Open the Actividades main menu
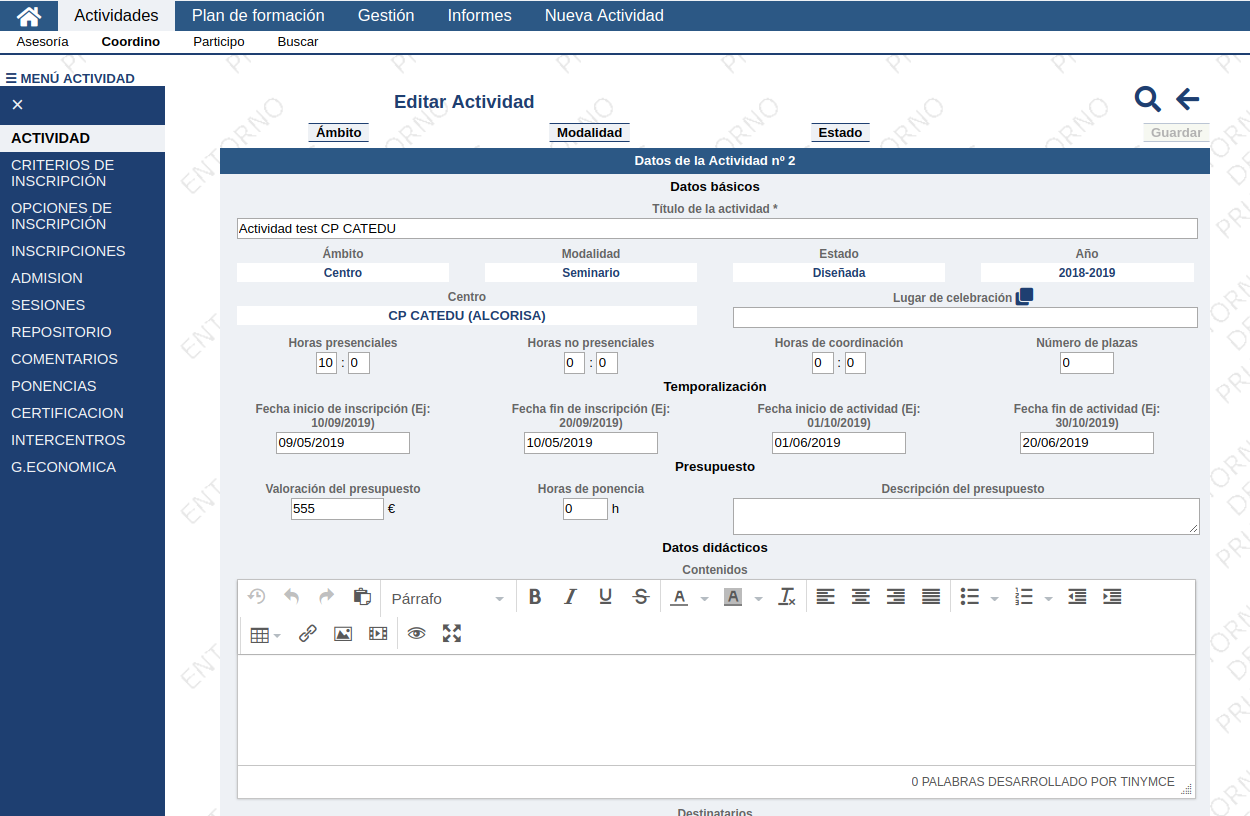 pyautogui.click(x=116, y=15)
